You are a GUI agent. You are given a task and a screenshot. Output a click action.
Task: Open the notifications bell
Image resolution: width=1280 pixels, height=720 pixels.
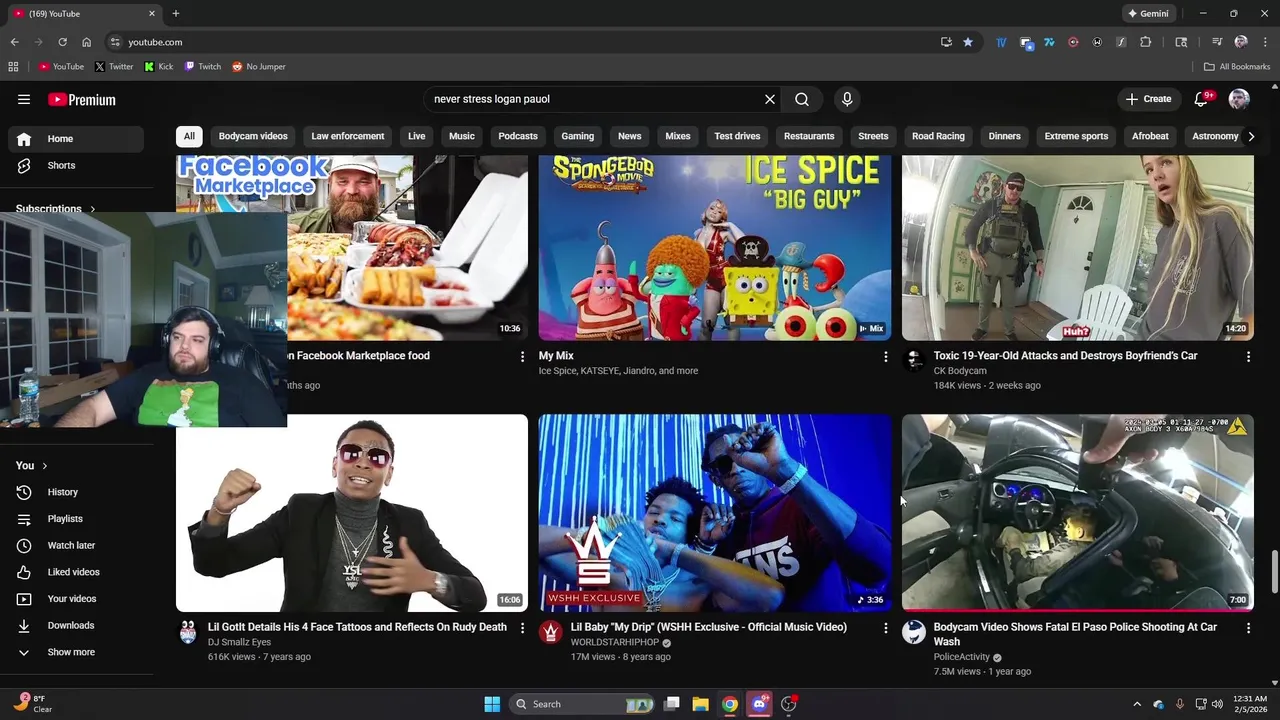click(x=1202, y=99)
